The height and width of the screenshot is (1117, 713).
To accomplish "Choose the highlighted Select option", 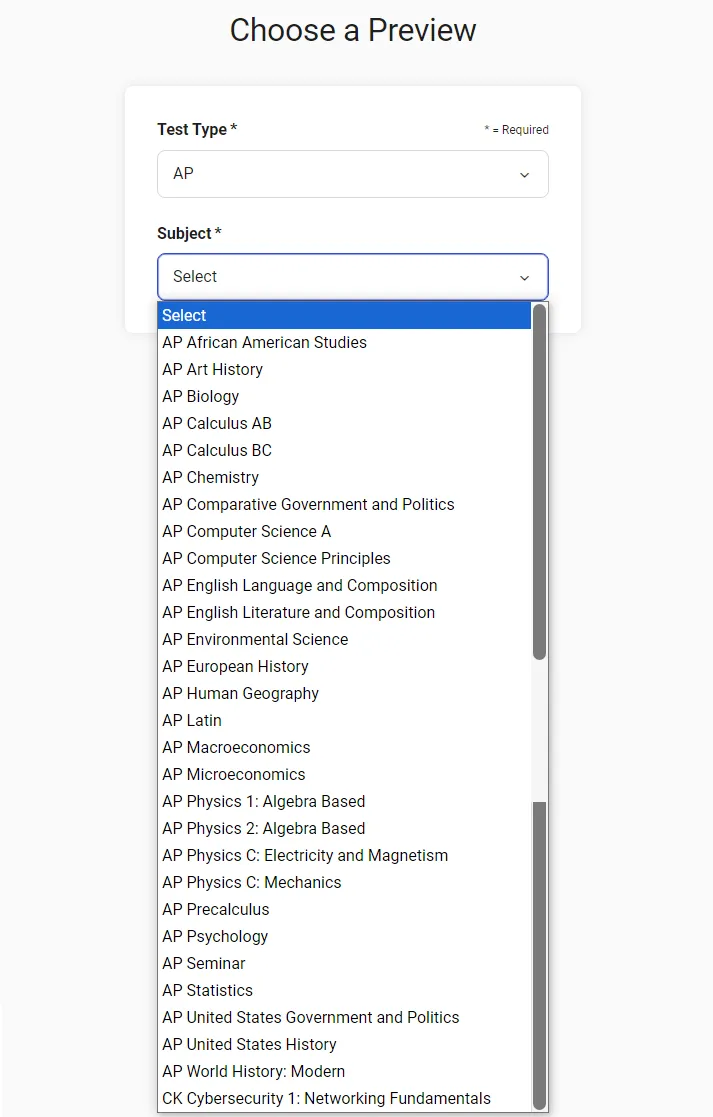I will click(x=344, y=315).
